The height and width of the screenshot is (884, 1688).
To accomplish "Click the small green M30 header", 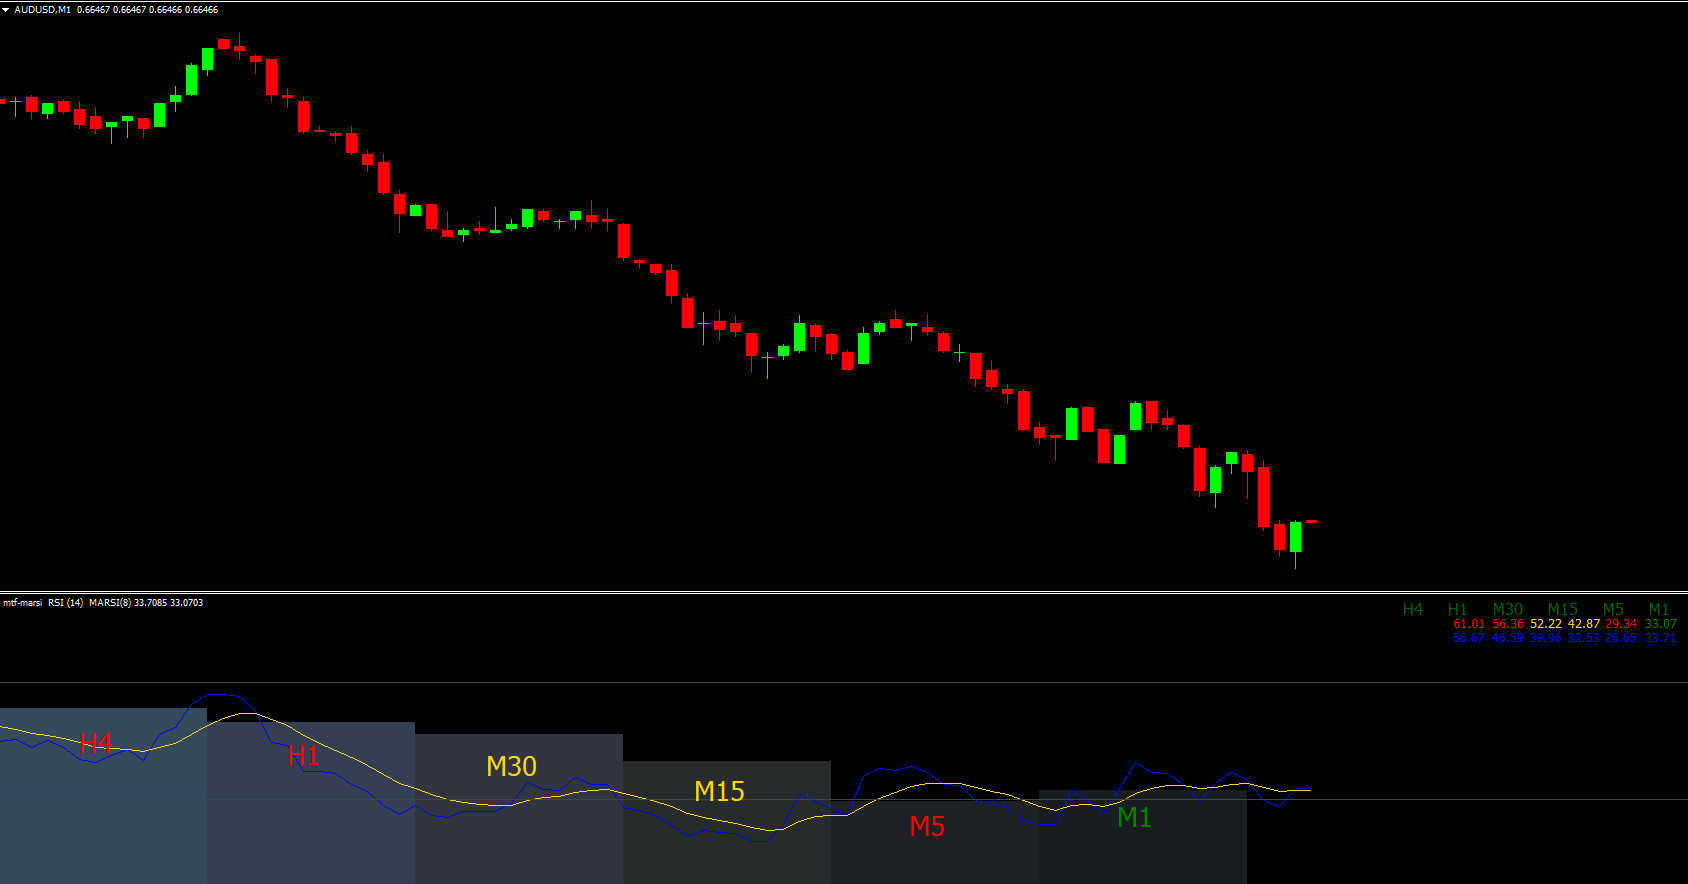I will click(1507, 609).
